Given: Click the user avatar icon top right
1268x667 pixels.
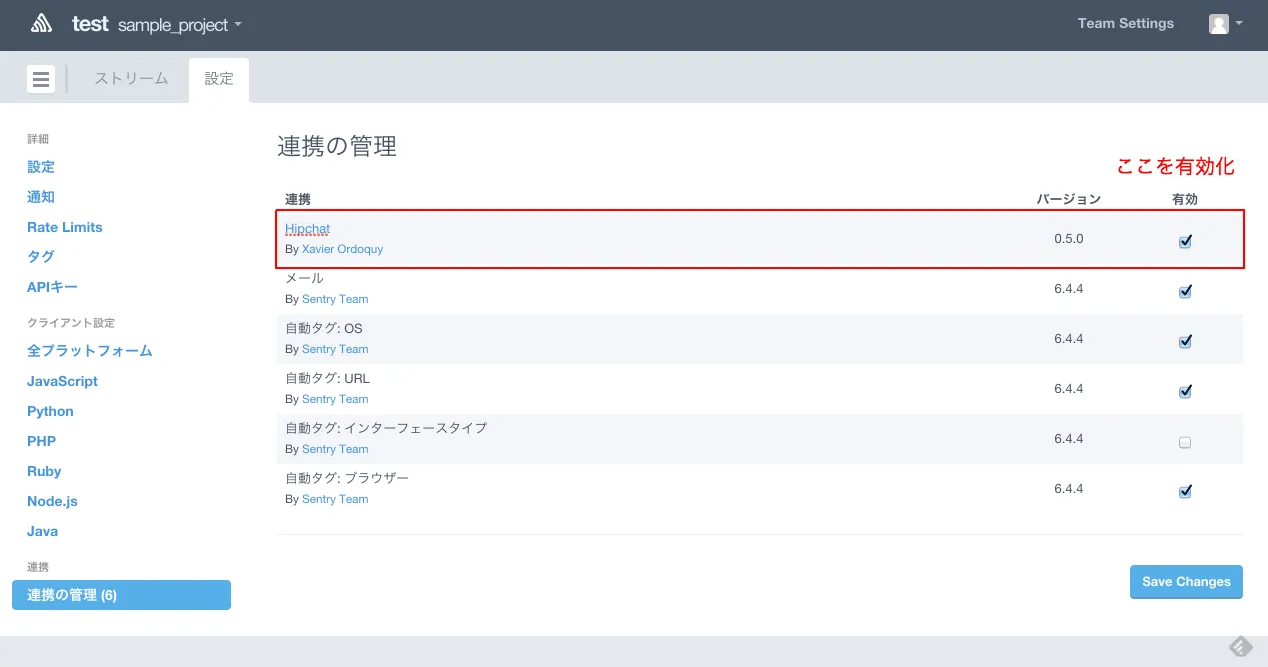Looking at the screenshot, I should [x=1219, y=23].
